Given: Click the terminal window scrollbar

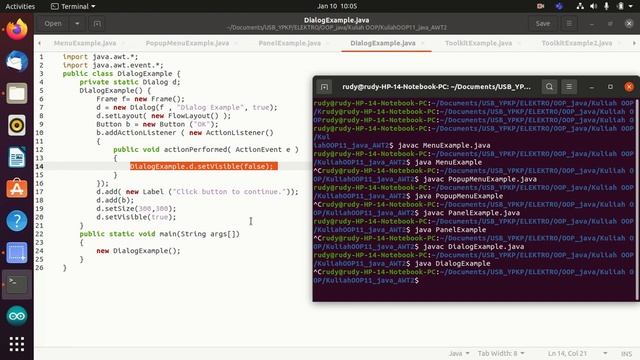Looking at the screenshot, I should pos(637,200).
